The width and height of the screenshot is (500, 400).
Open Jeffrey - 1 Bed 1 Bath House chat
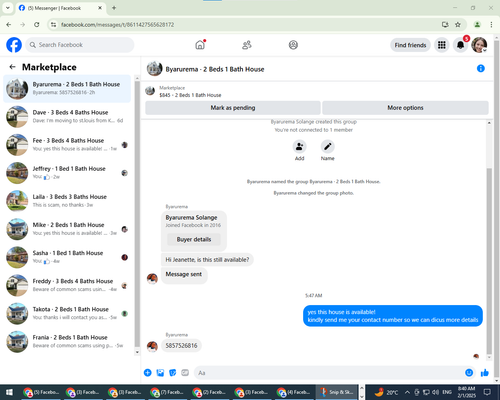(67, 173)
